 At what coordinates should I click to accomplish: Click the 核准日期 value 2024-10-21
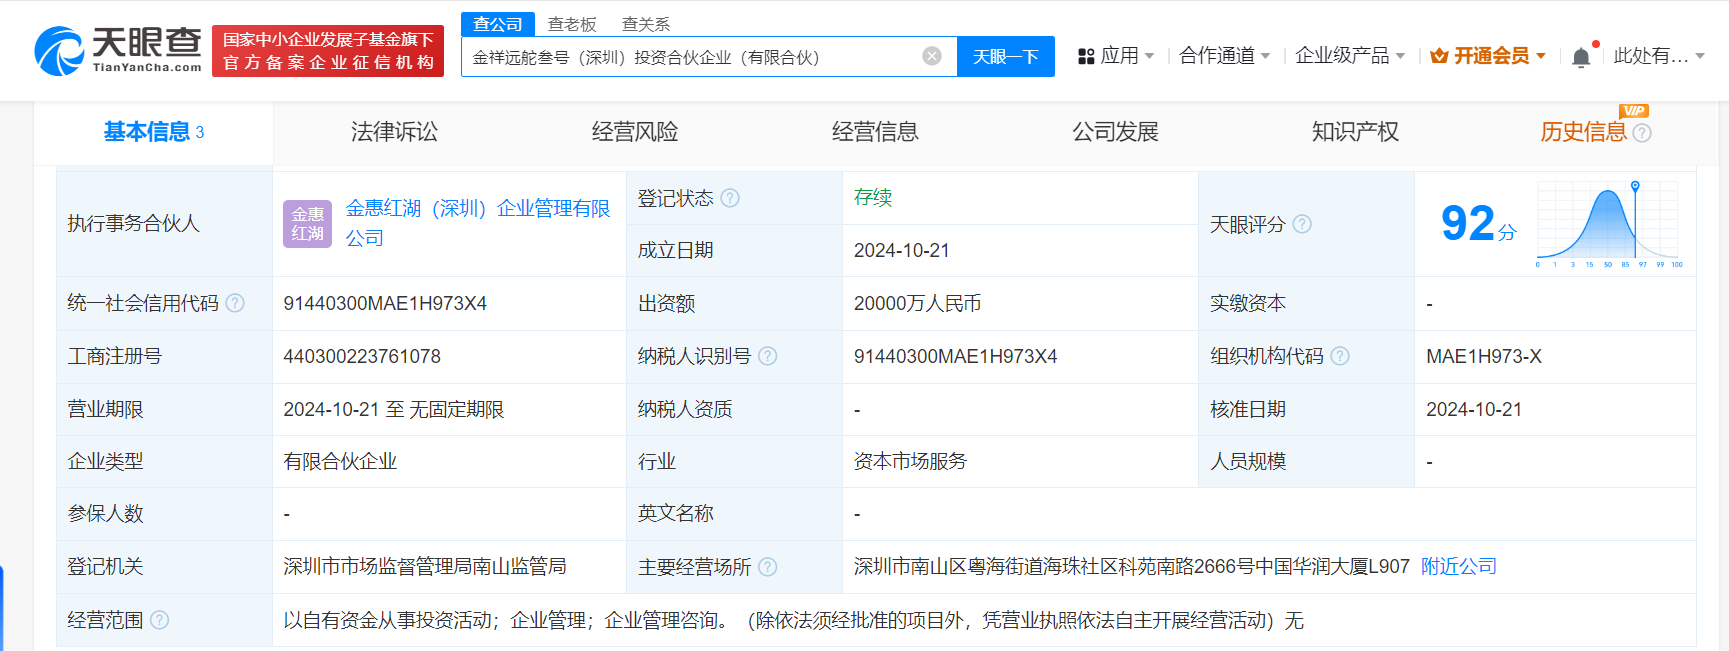pos(1474,409)
